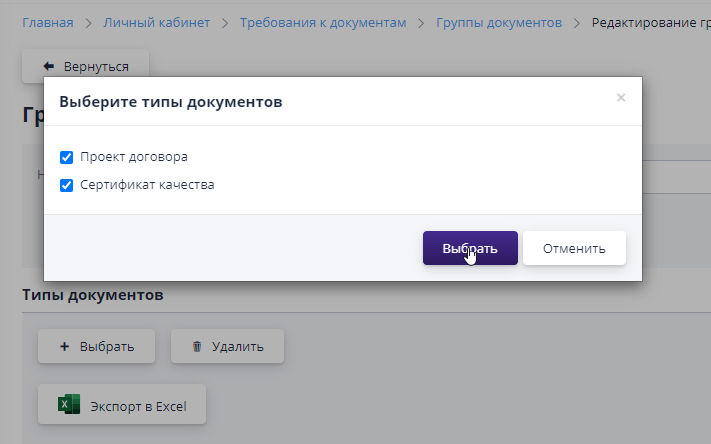Image resolution: width=711 pixels, height=444 pixels.
Task: Click the Сертификат качества label text
Action: click(147, 185)
